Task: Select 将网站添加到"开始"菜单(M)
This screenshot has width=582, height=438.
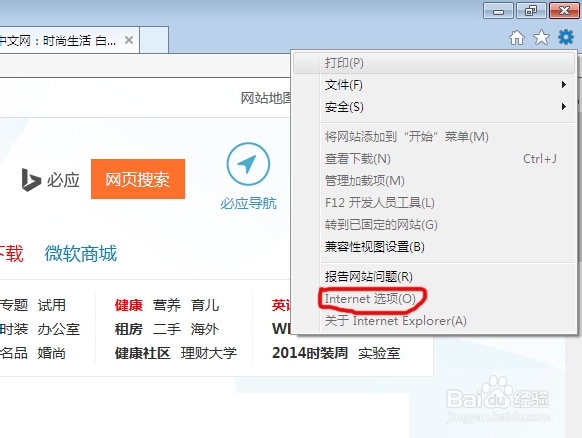Action: tap(434, 137)
